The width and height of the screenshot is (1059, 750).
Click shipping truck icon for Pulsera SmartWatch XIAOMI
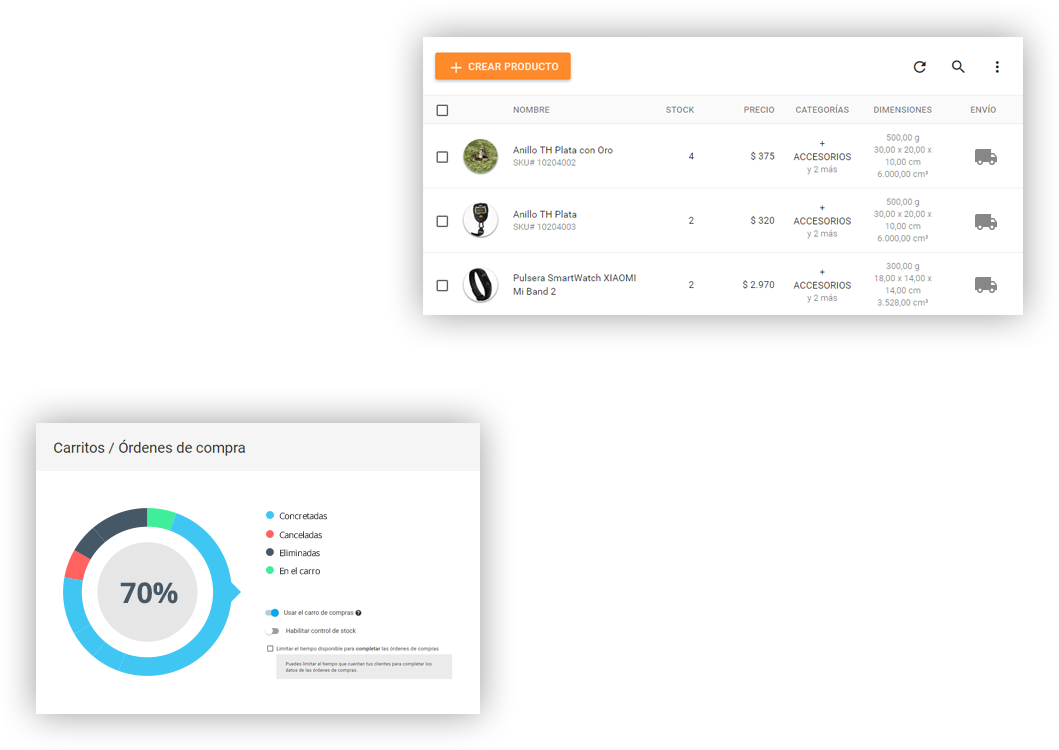tap(985, 285)
